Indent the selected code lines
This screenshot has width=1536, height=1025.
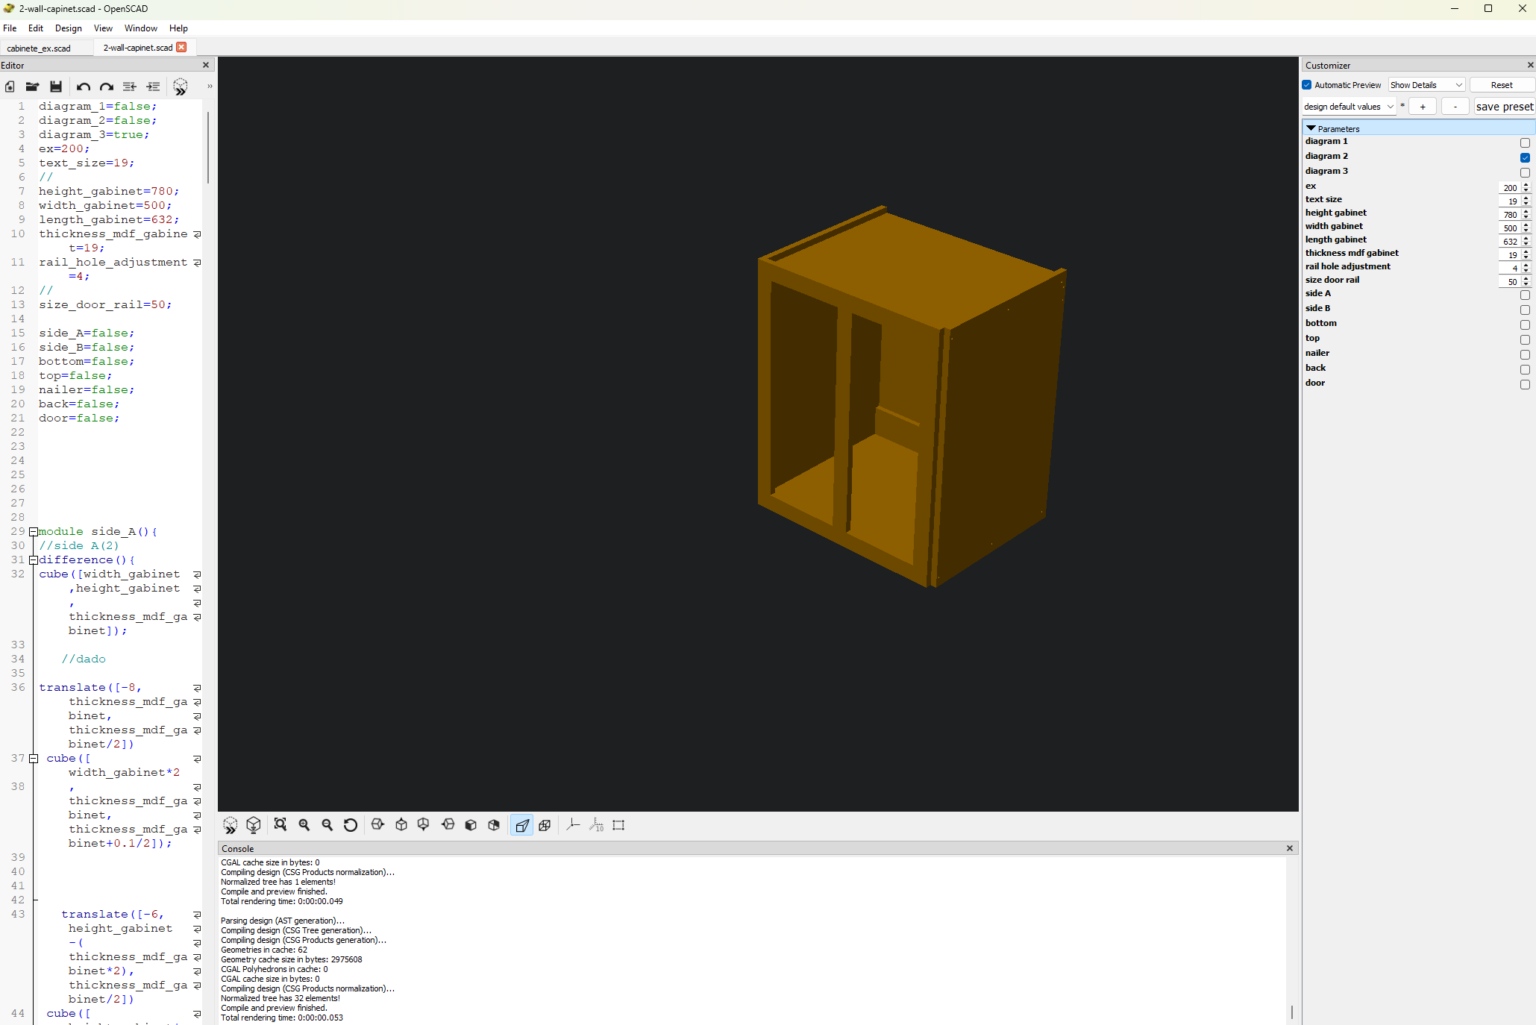(153, 87)
